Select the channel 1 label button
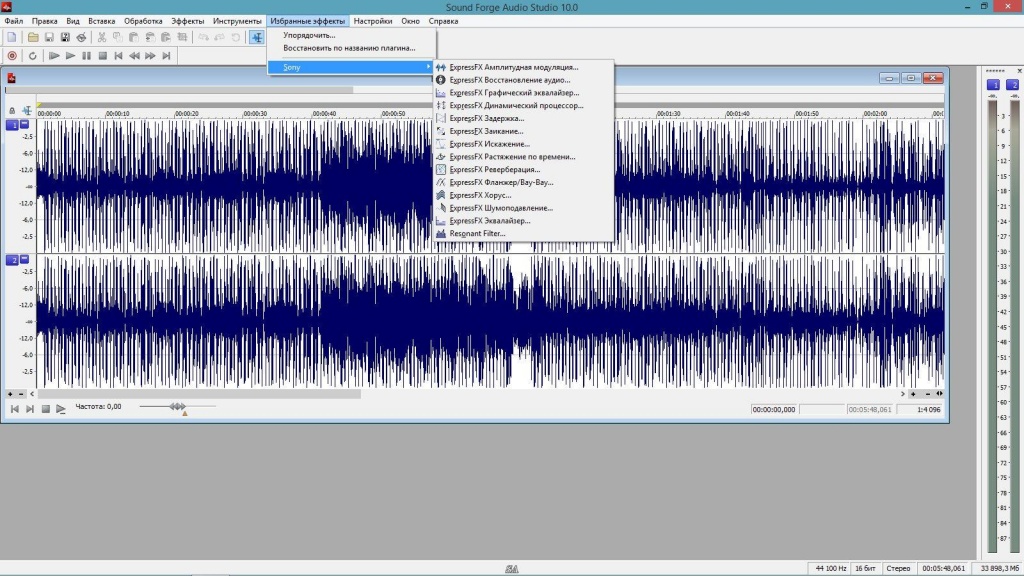The width and height of the screenshot is (1024, 576). pyautogui.click(x=12, y=125)
